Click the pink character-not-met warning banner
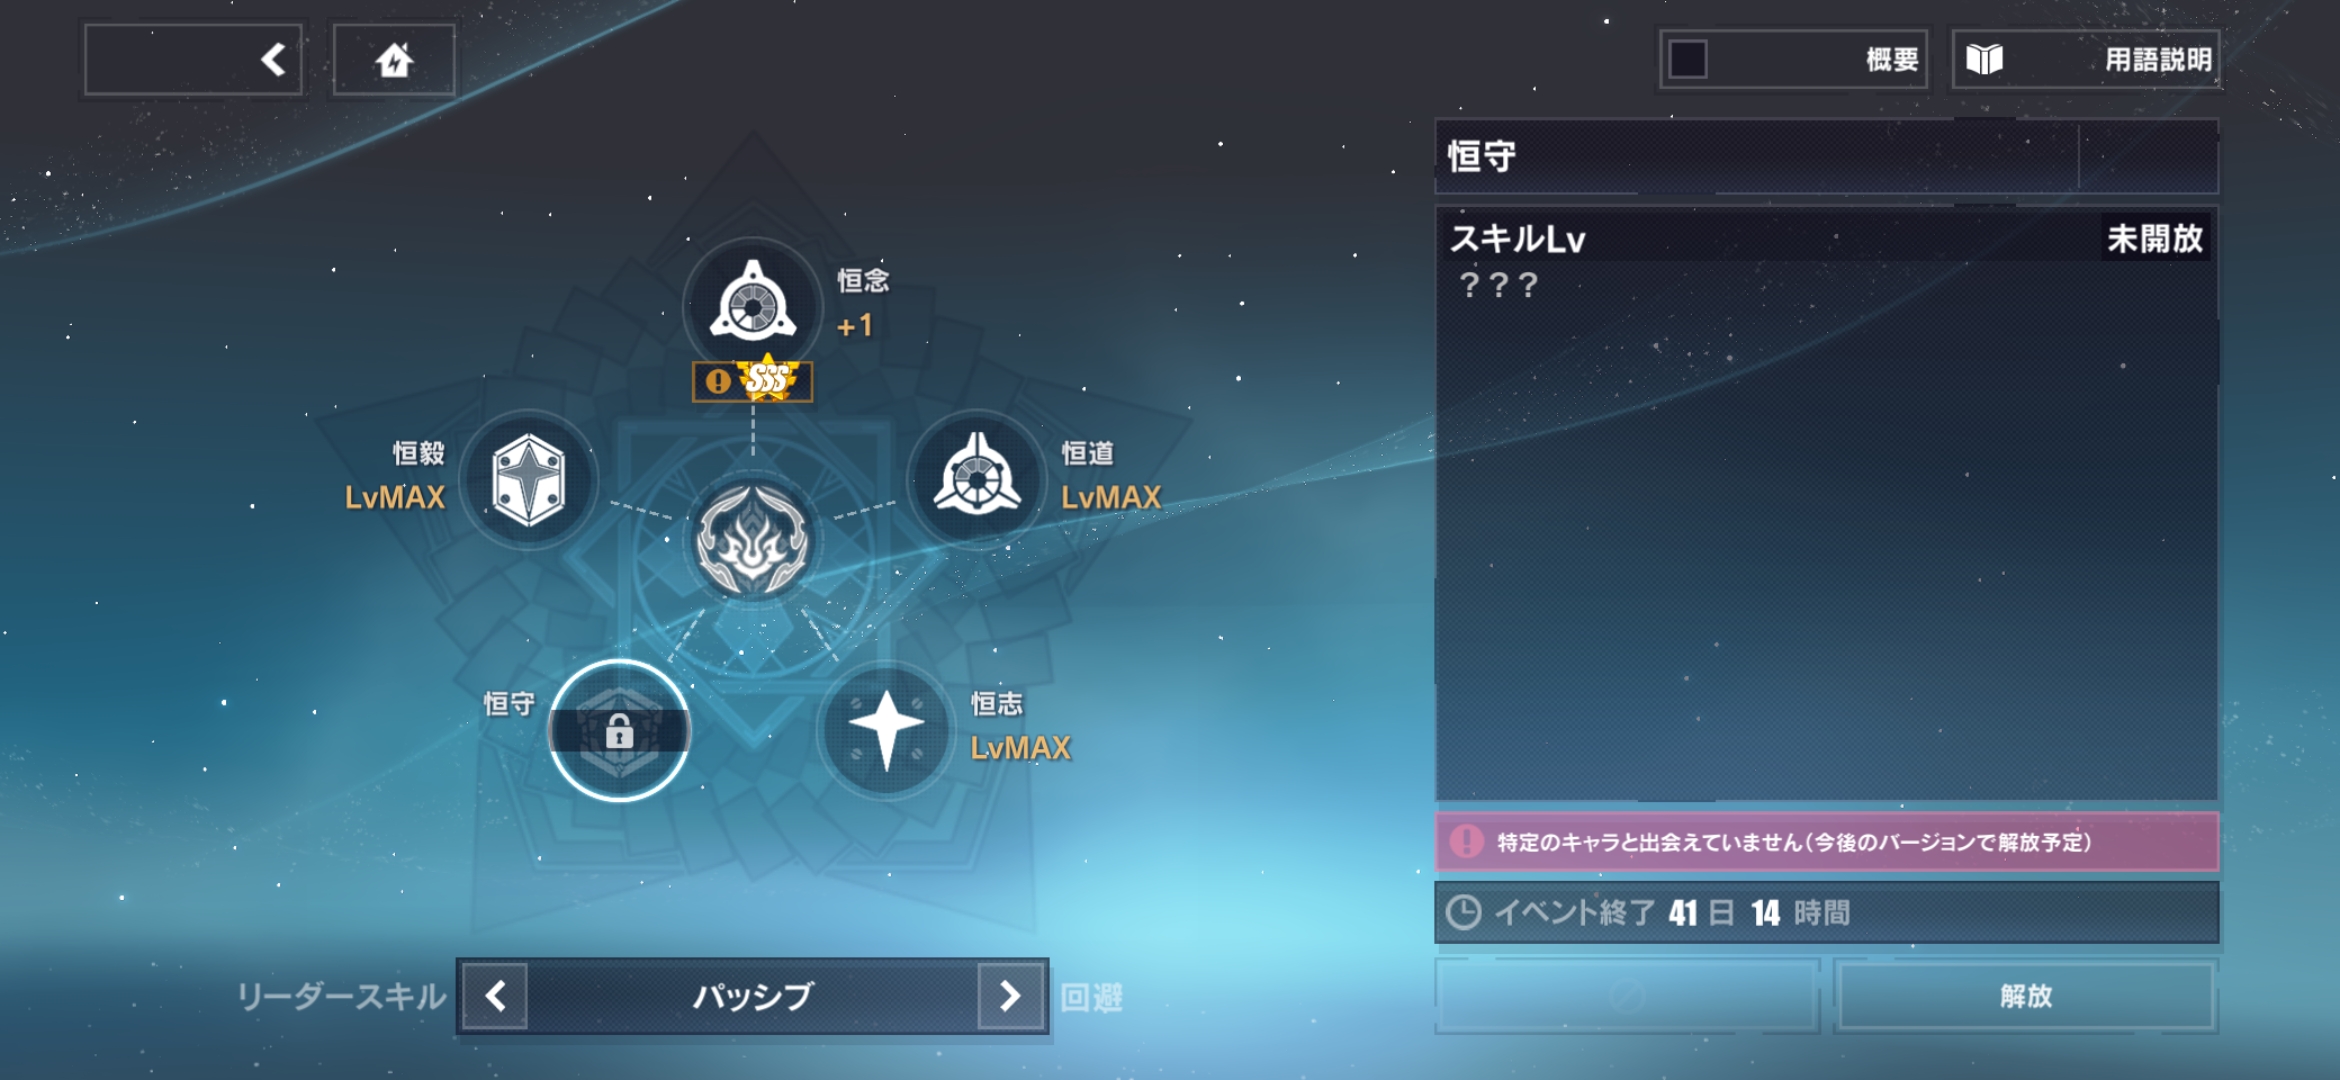The height and width of the screenshot is (1080, 2340). [1827, 842]
